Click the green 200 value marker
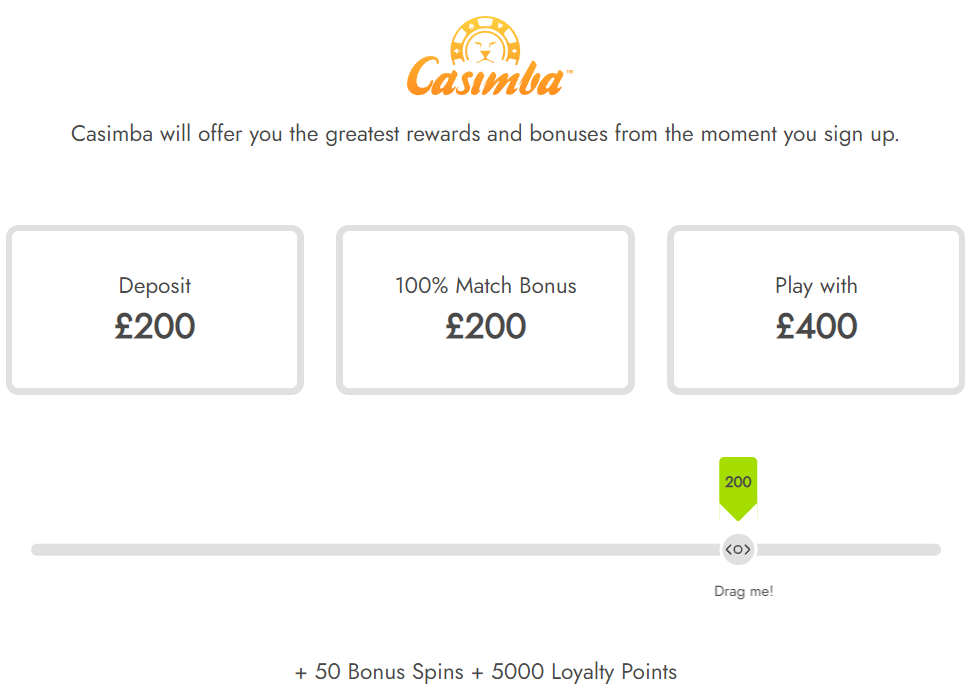 click(738, 488)
